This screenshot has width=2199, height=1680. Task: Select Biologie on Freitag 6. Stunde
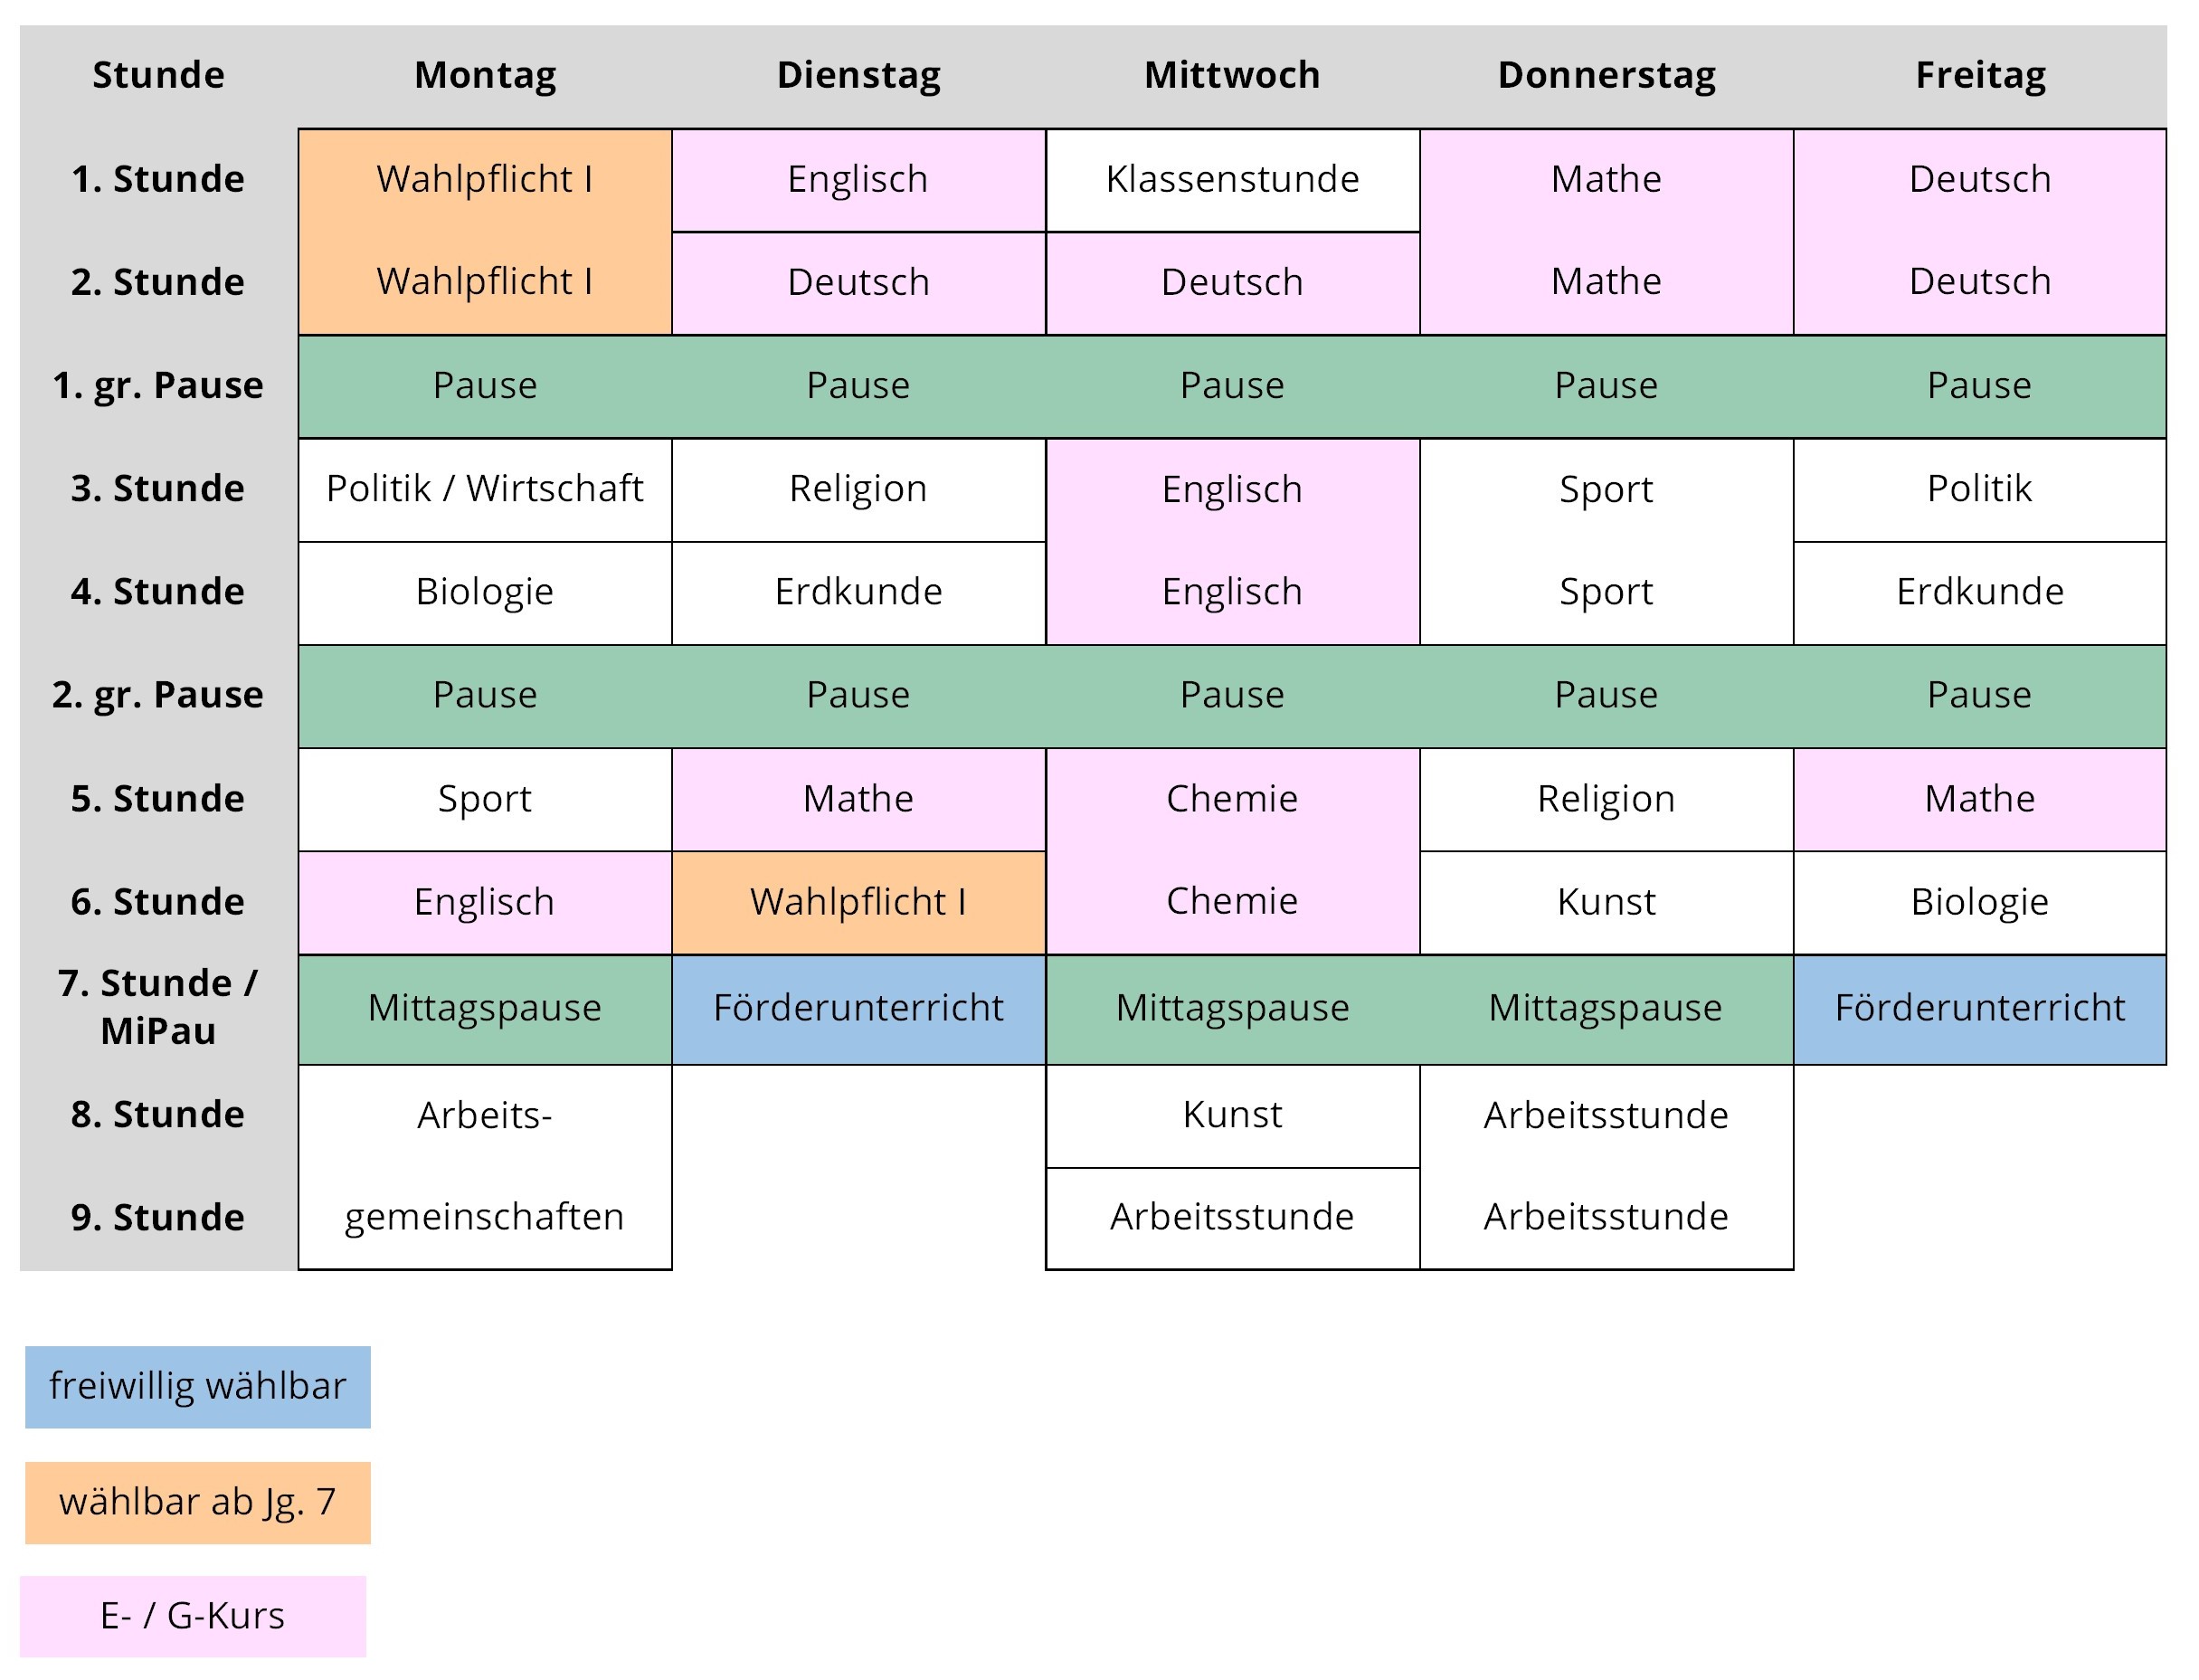coord(1980,902)
